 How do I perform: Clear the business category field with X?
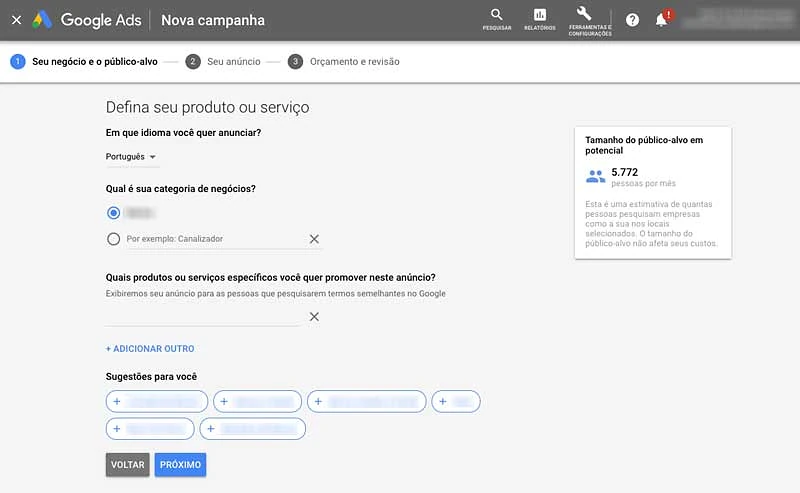314,239
